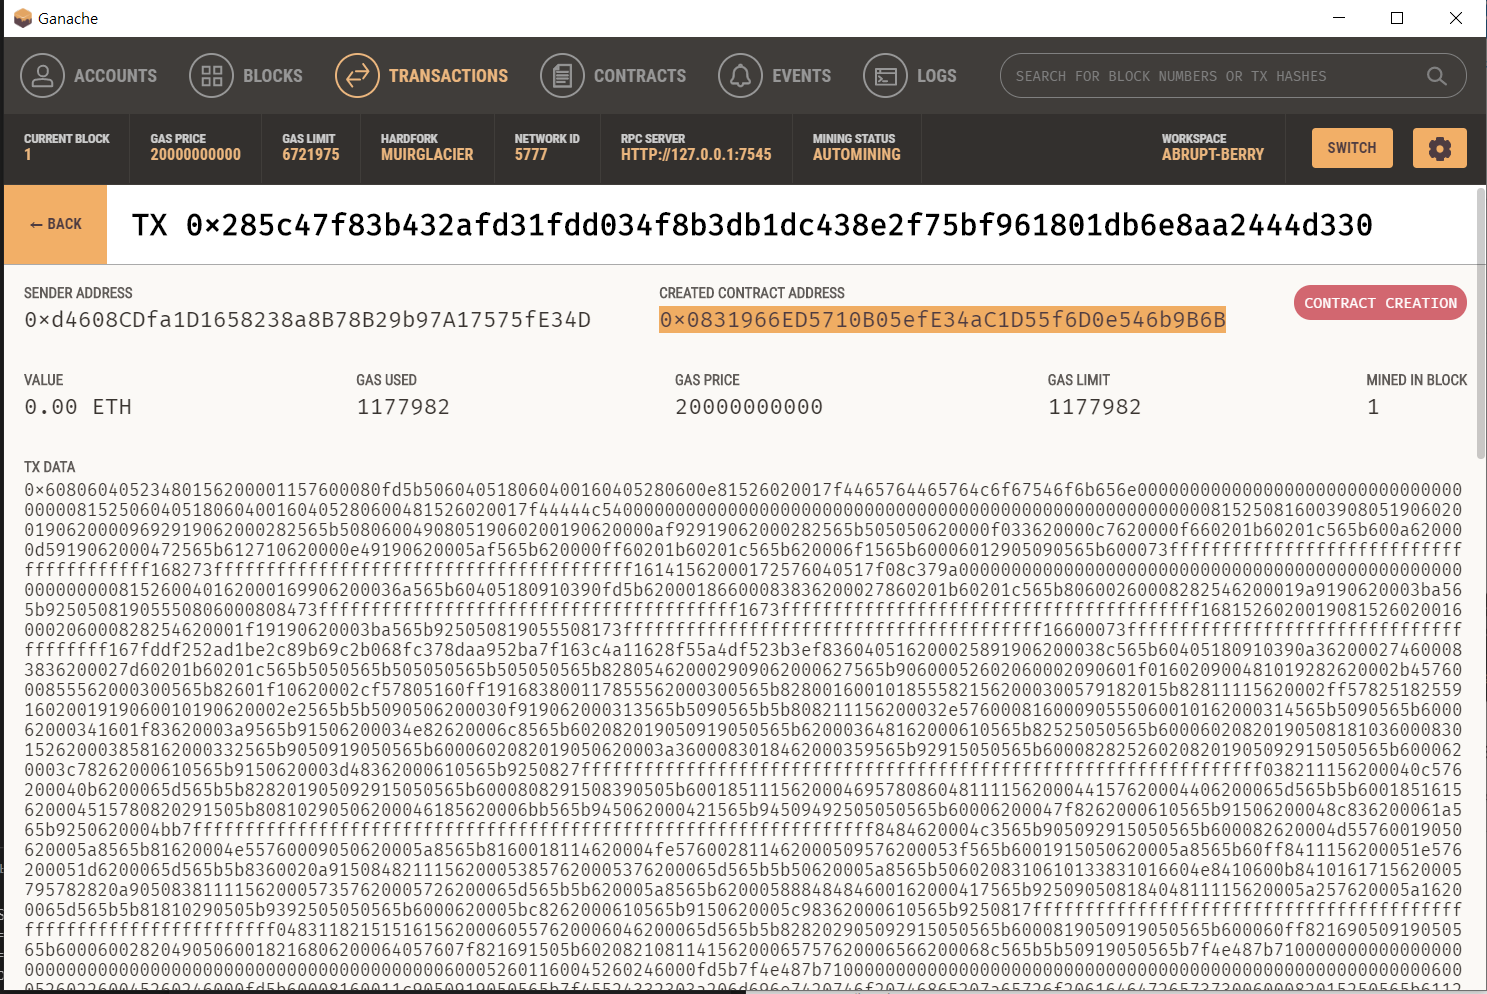Open the Blocks grid icon
This screenshot has height=994, width=1487.
(211, 76)
